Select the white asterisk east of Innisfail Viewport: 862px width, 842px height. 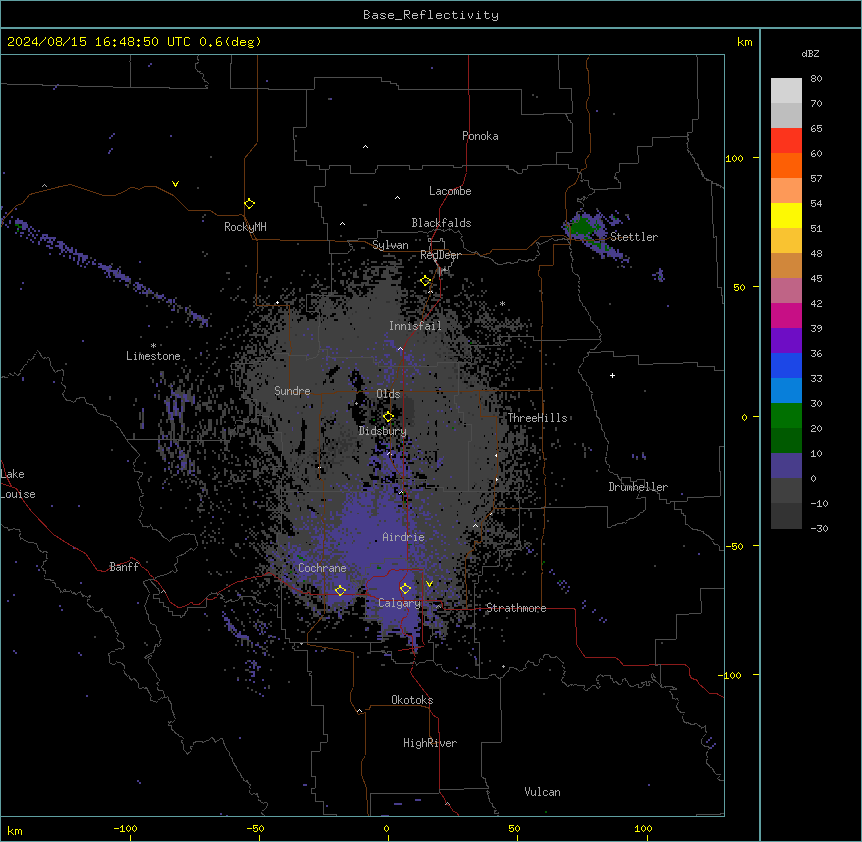(x=502, y=303)
